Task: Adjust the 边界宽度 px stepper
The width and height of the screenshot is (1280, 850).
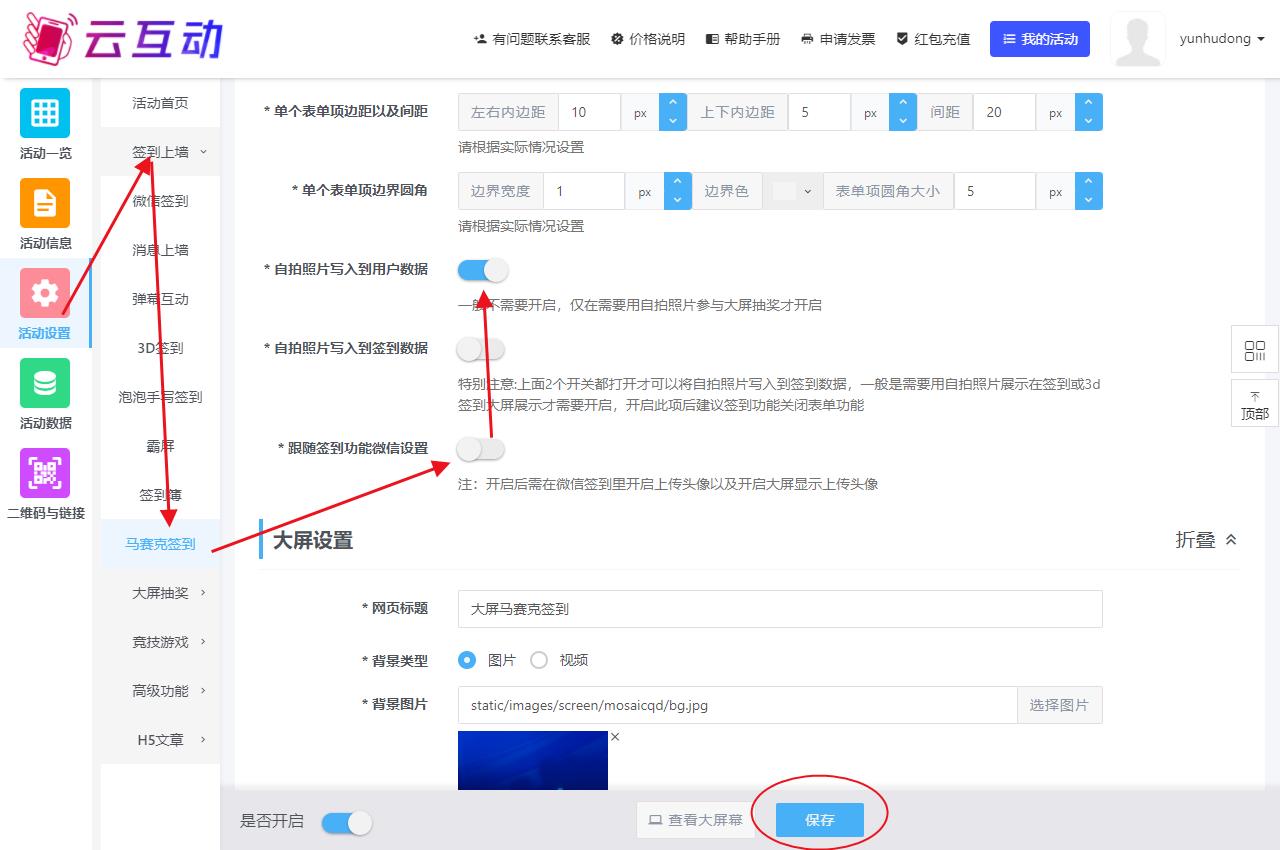Action: tap(678, 191)
